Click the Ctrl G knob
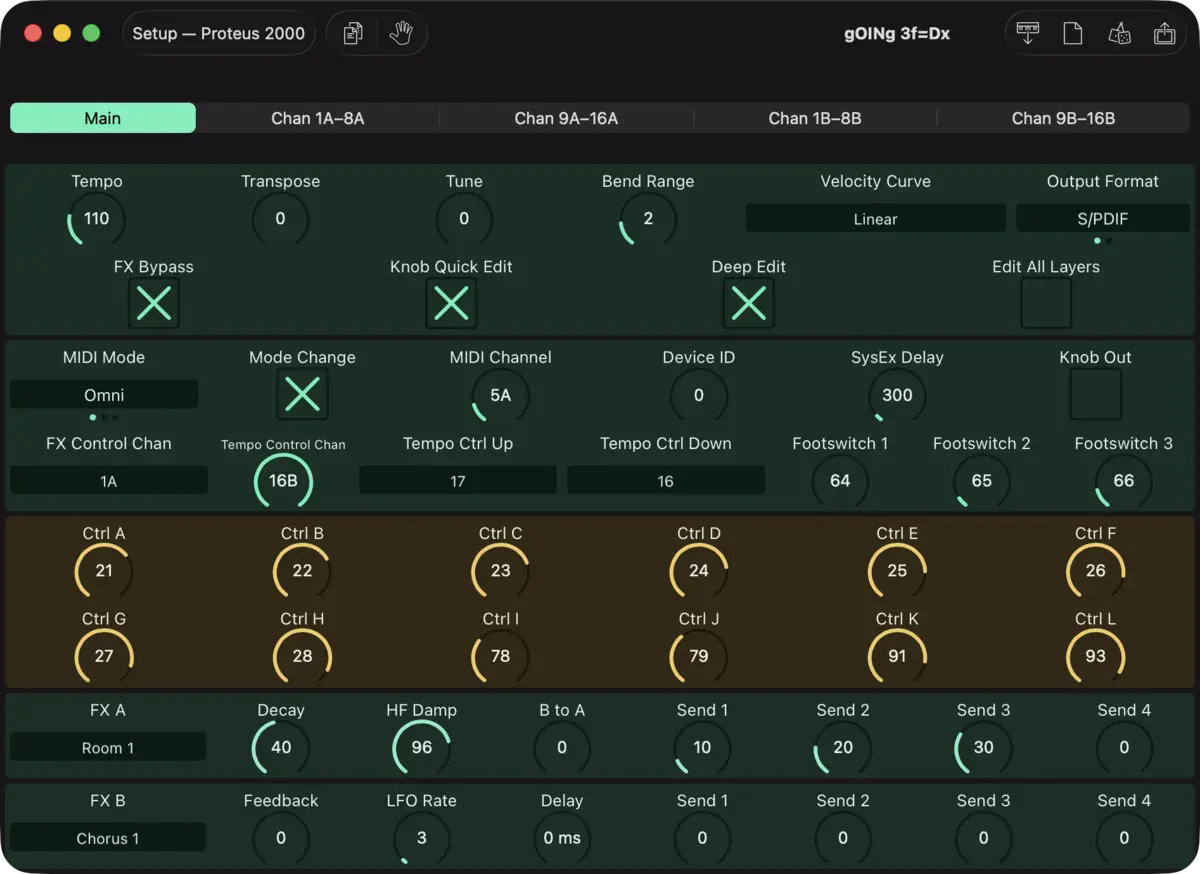Screen dimensions: 1200x874 (104, 657)
